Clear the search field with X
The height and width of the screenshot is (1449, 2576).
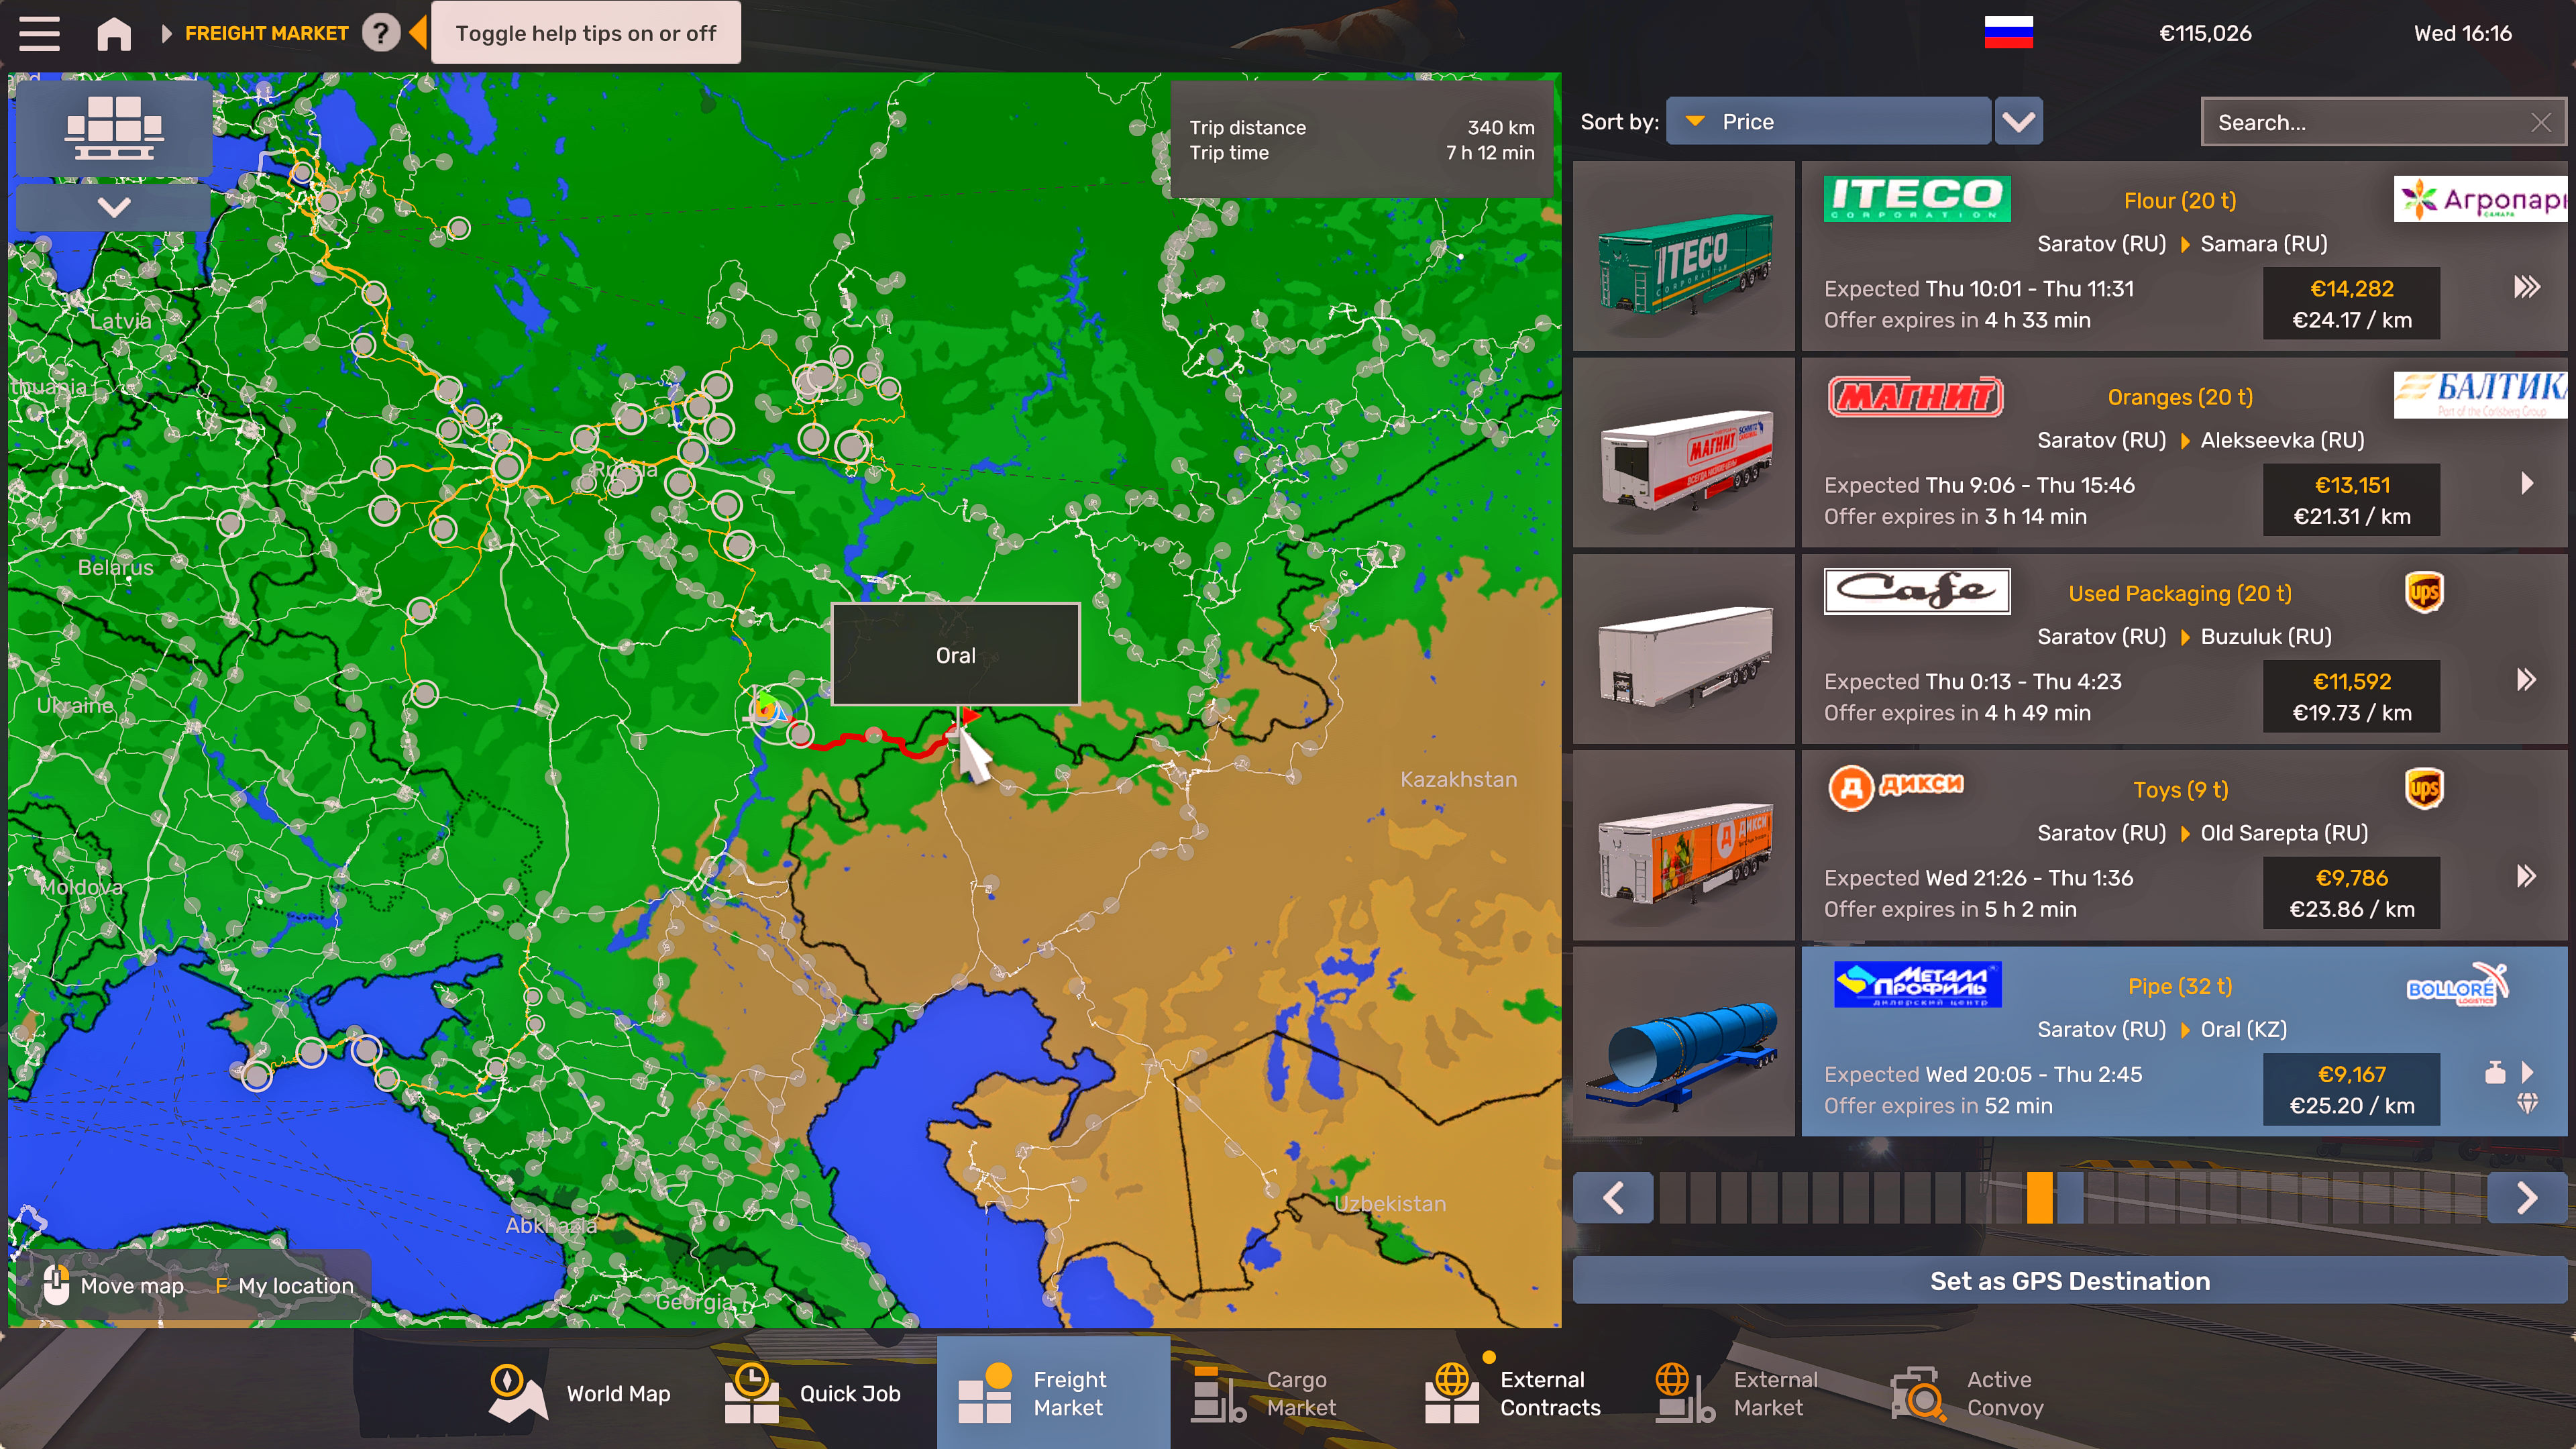[x=2540, y=123]
